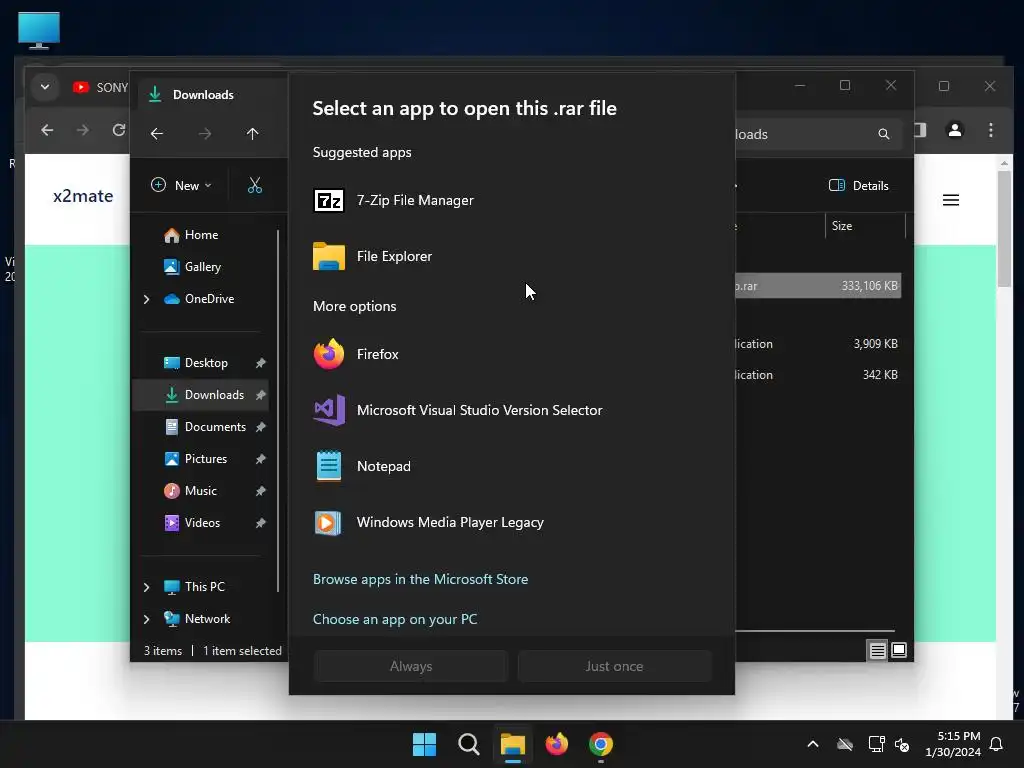The width and height of the screenshot is (1024, 768).
Task: Toggle the Details pane button
Action: coord(858,185)
